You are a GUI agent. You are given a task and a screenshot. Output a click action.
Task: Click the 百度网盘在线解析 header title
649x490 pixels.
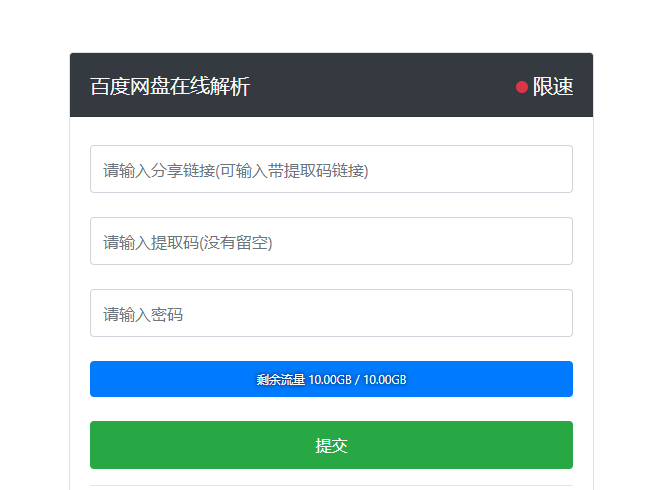point(170,86)
